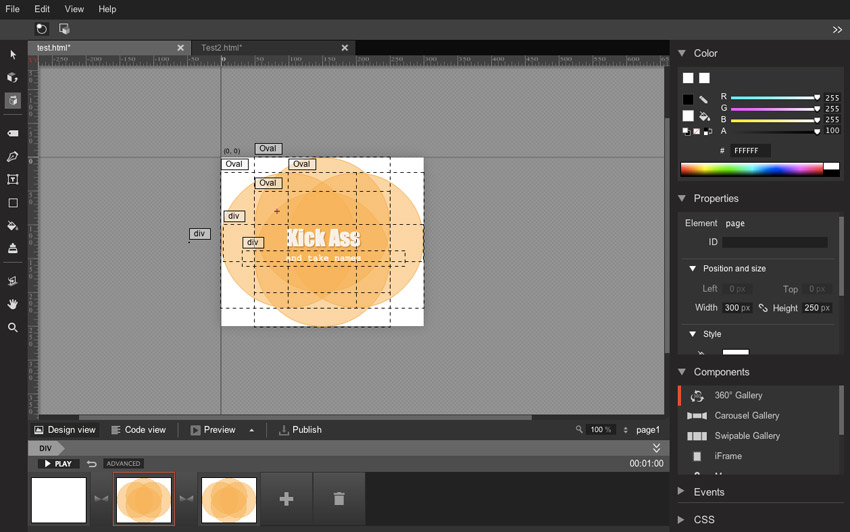Viewport: 850px width, 532px height.
Task: Click the 360° Gallery component icon
Action: 697,396
